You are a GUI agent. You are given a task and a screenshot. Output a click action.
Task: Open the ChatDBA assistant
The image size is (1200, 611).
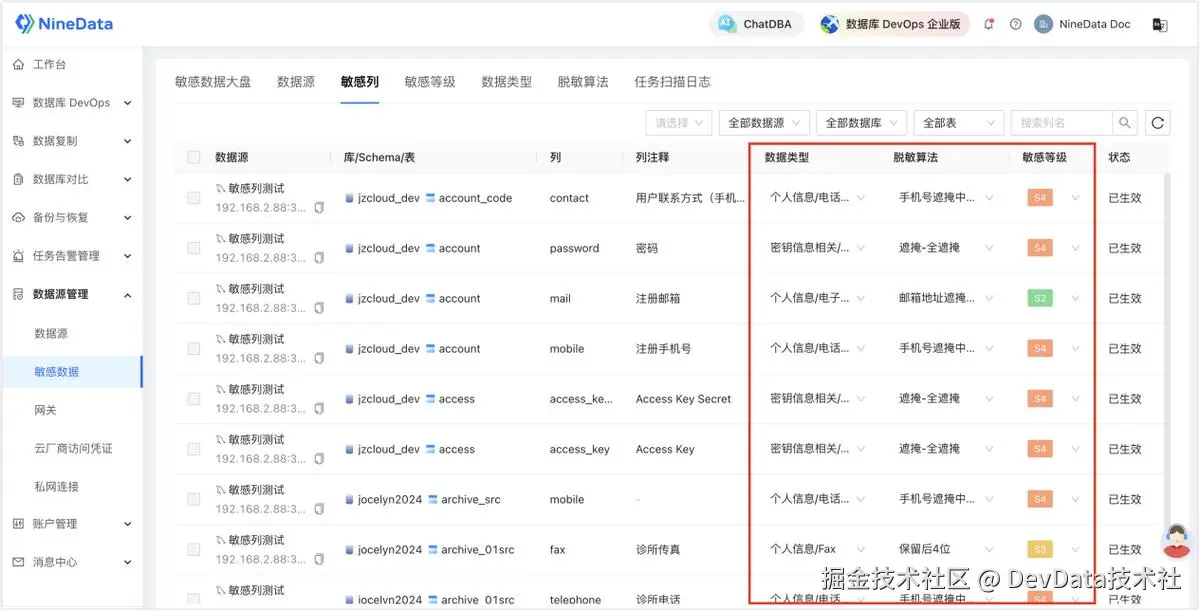pos(757,24)
